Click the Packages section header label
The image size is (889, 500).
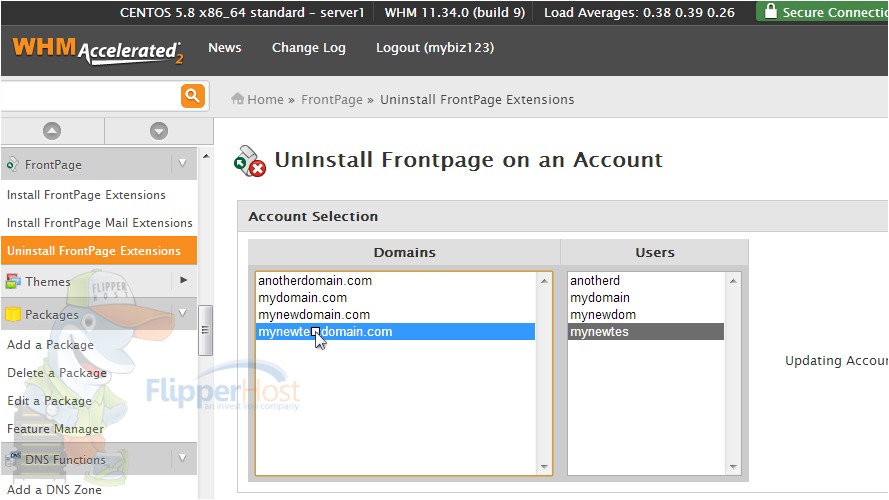tap(52, 315)
